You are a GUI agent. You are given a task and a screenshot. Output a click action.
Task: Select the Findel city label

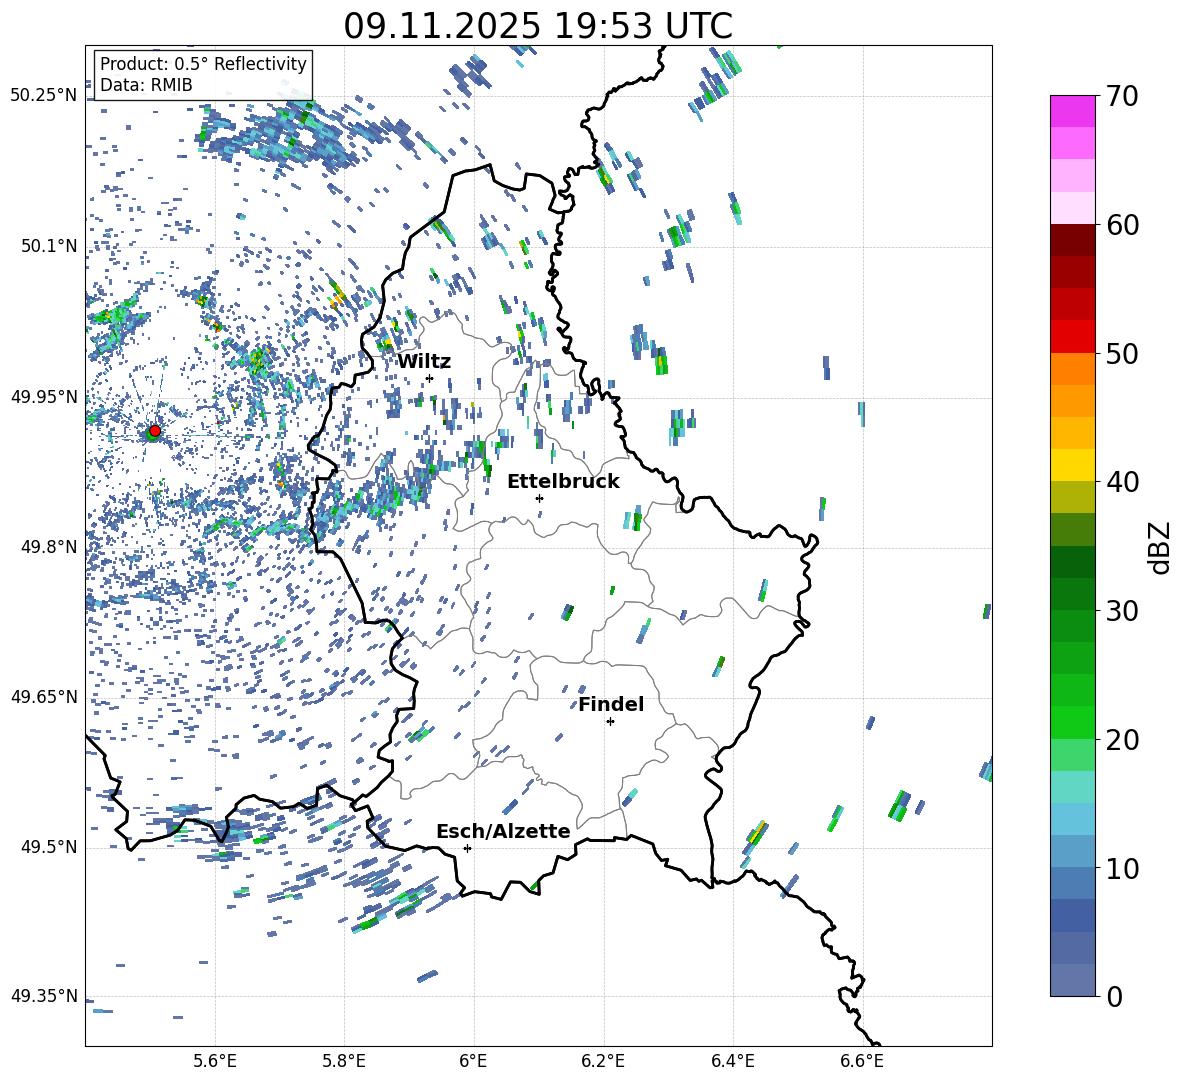pos(611,704)
